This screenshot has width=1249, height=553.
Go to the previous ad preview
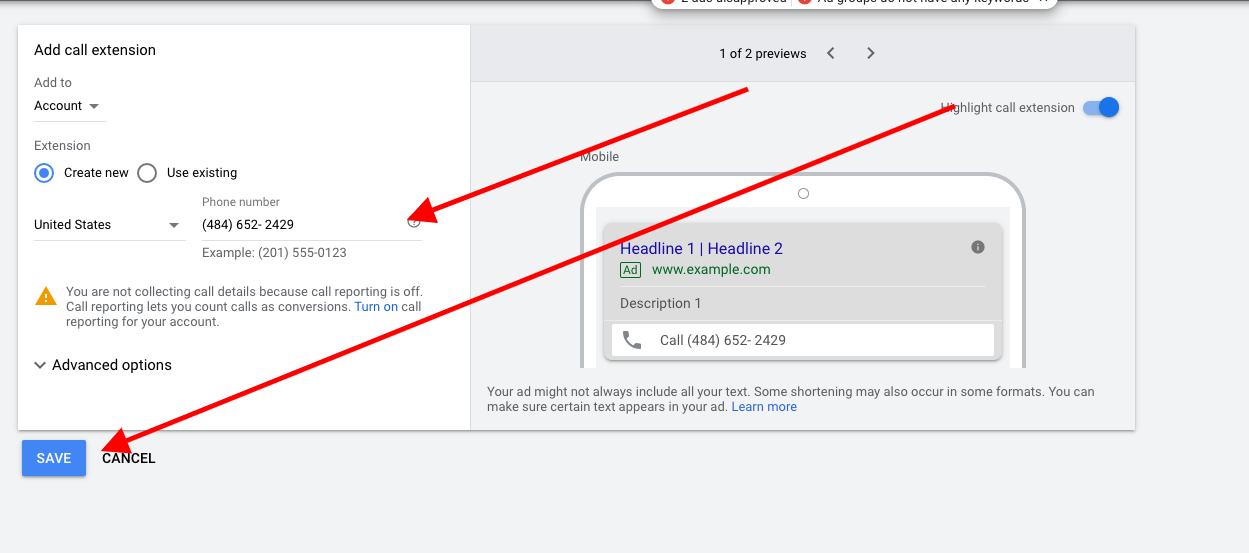click(x=831, y=53)
